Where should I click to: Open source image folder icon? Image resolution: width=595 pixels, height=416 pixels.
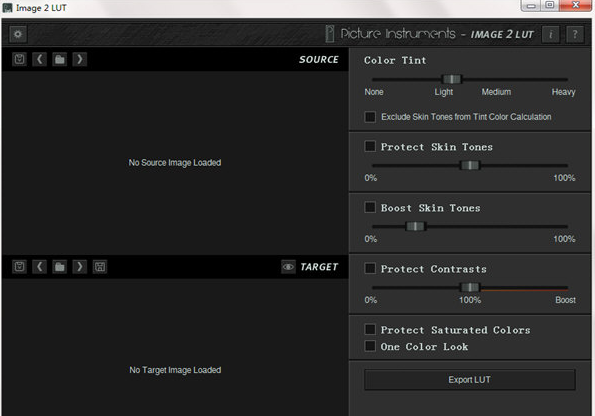[60, 59]
